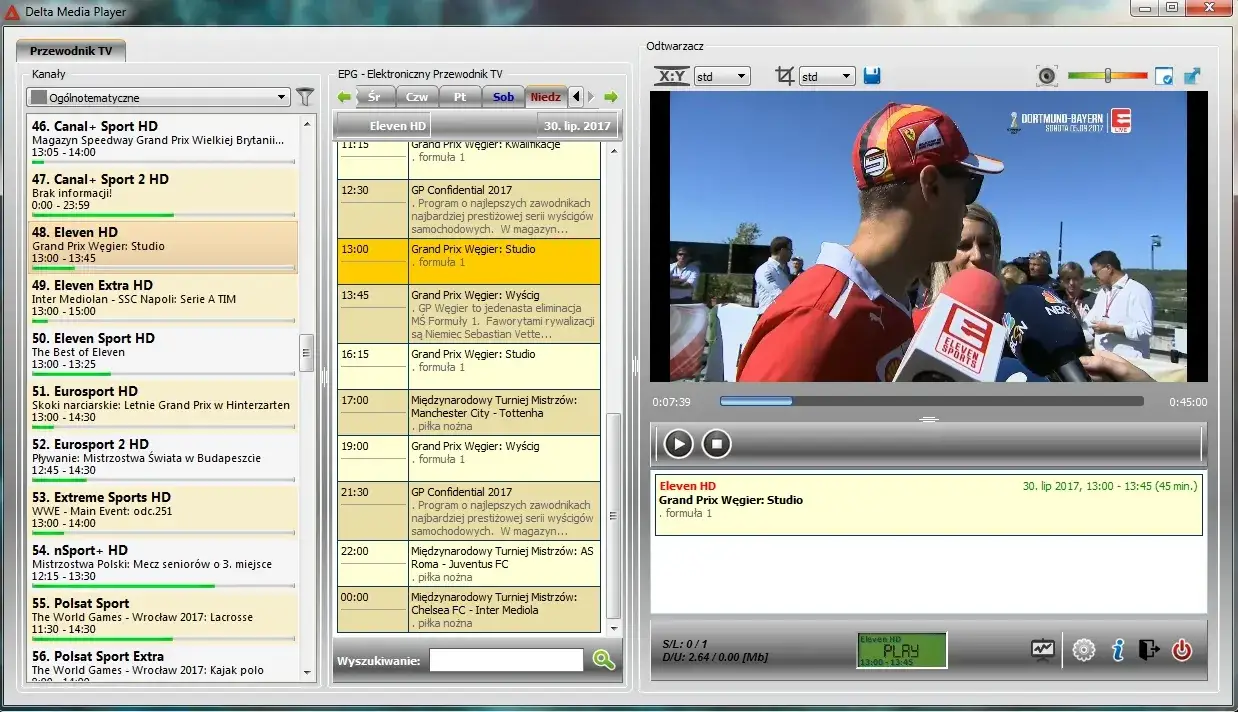Select the Czw tab in the EPG
The image size is (1238, 712).
417,96
